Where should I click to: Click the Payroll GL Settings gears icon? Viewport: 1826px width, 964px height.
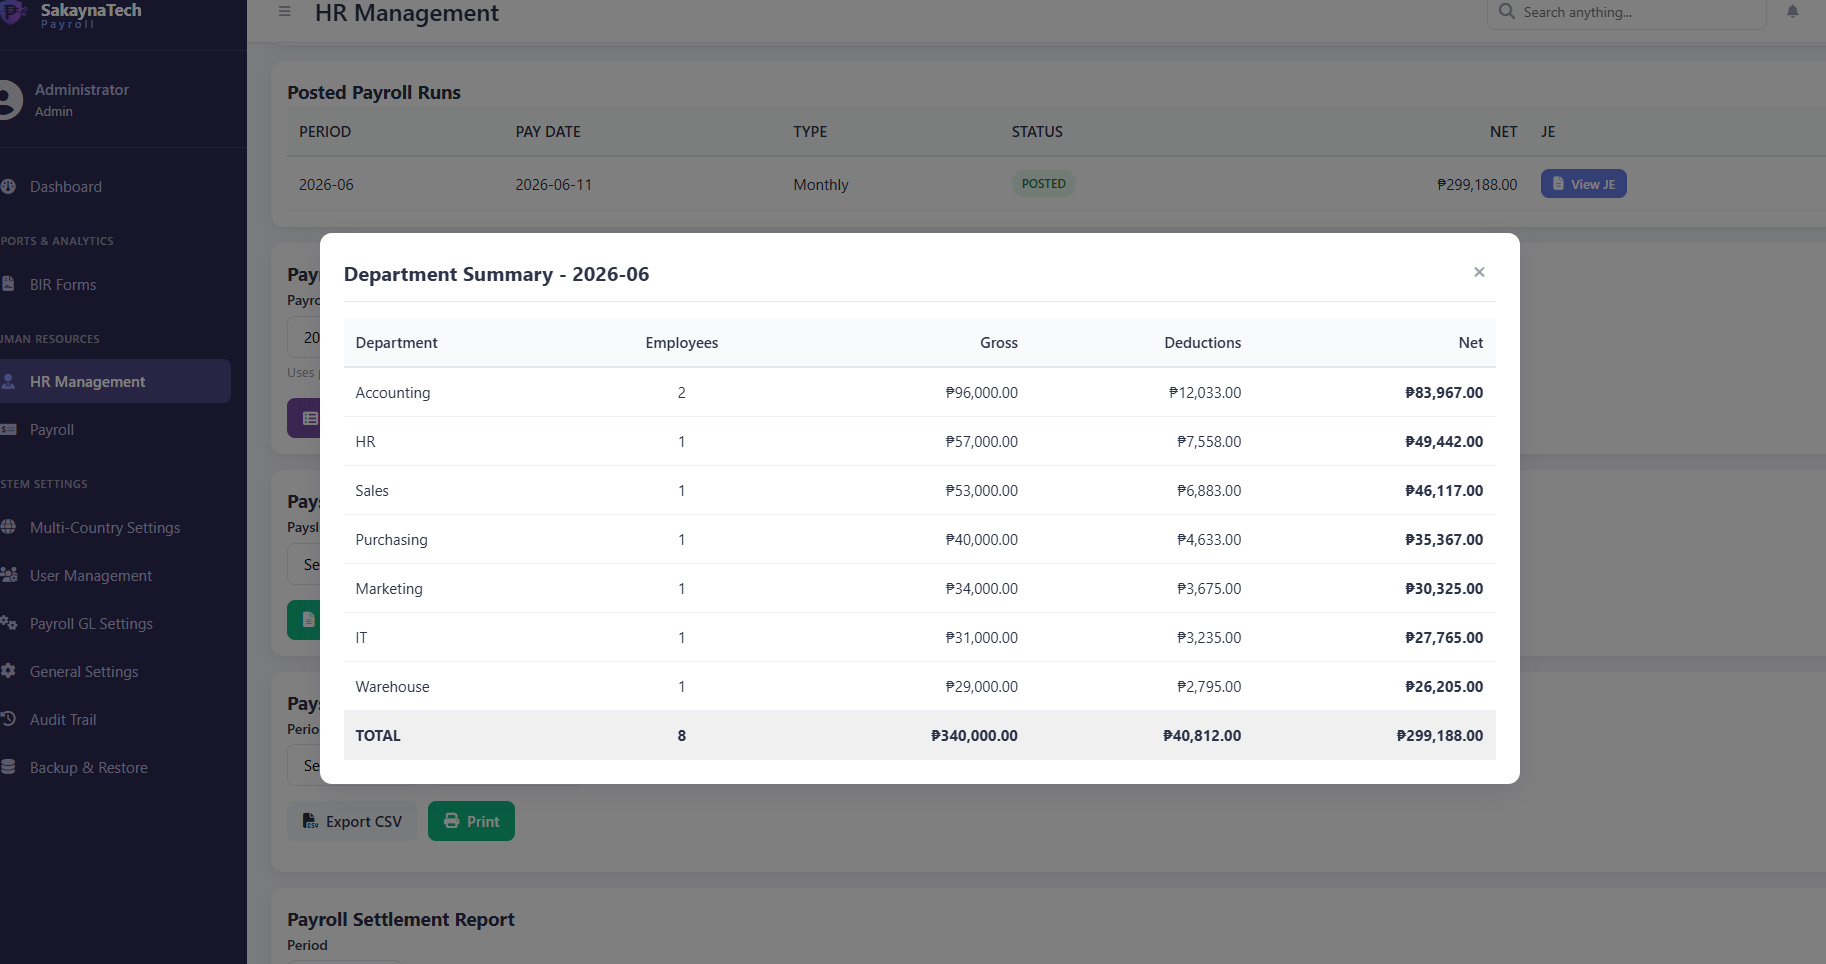click(x=9, y=624)
